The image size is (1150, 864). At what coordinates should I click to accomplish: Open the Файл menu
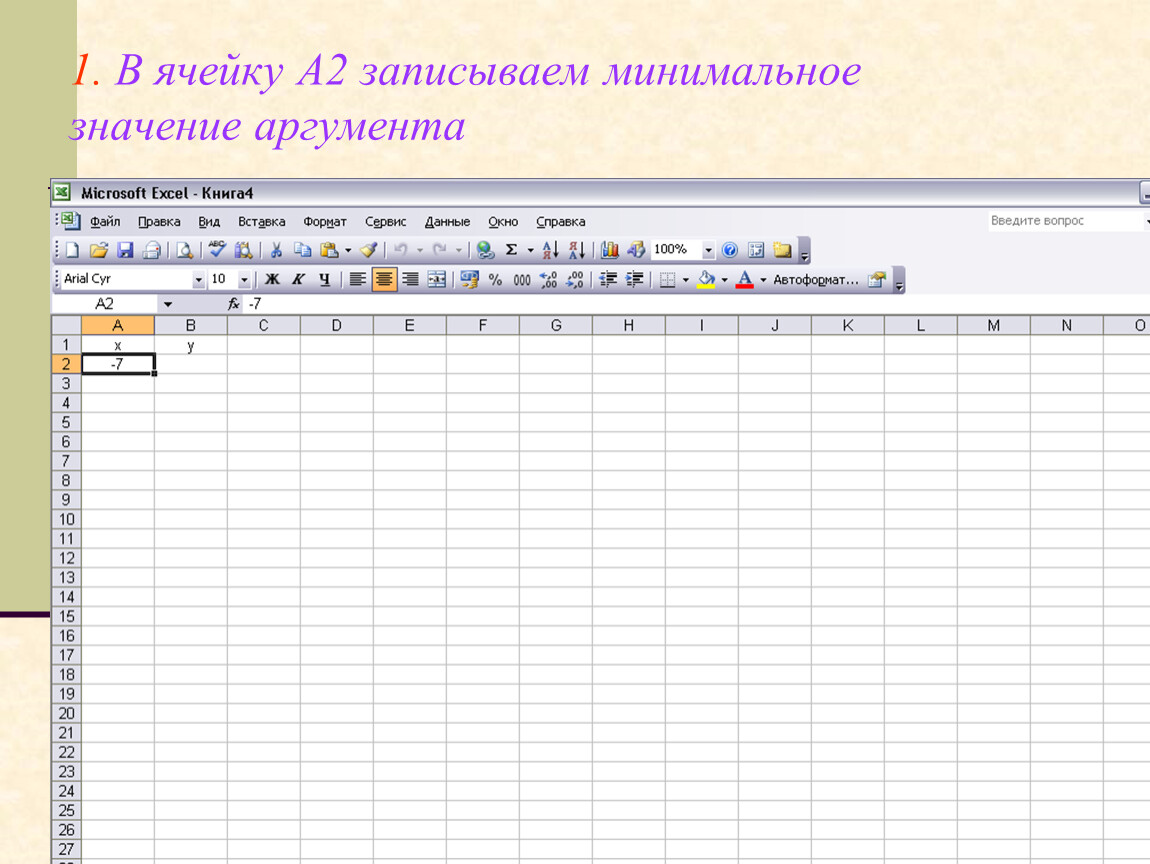pyautogui.click(x=105, y=222)
